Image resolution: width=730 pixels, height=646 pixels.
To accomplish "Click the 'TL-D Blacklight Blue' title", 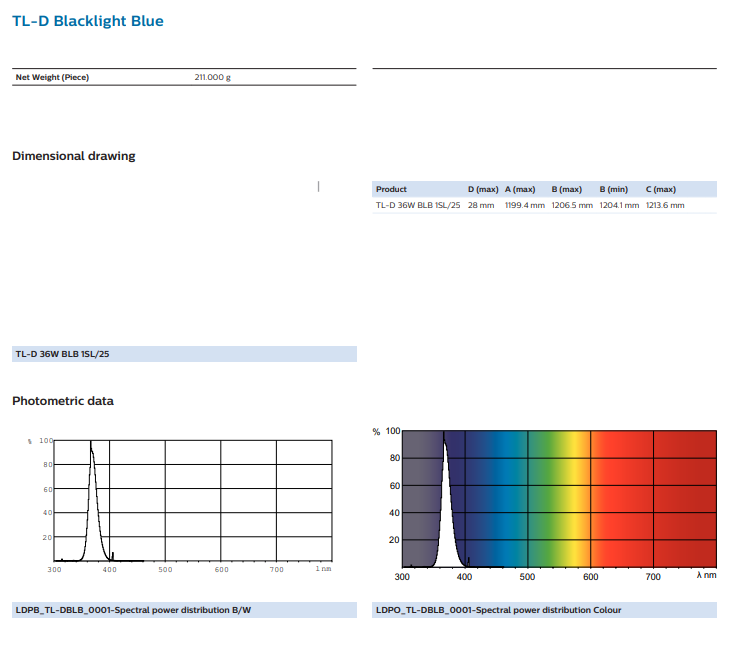I will coord(88,21).
